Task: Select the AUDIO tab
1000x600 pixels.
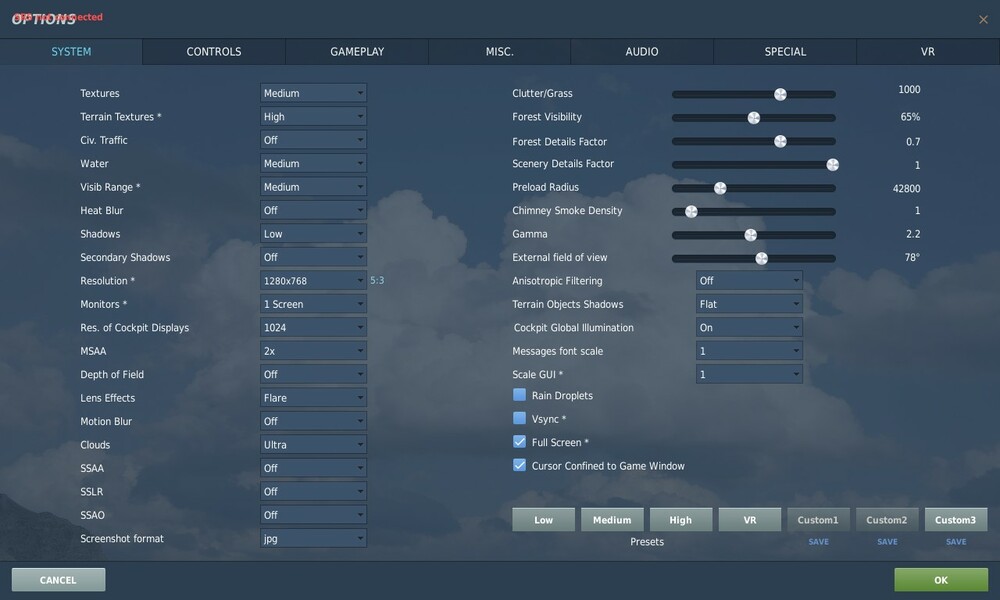Action: (642, 52)
